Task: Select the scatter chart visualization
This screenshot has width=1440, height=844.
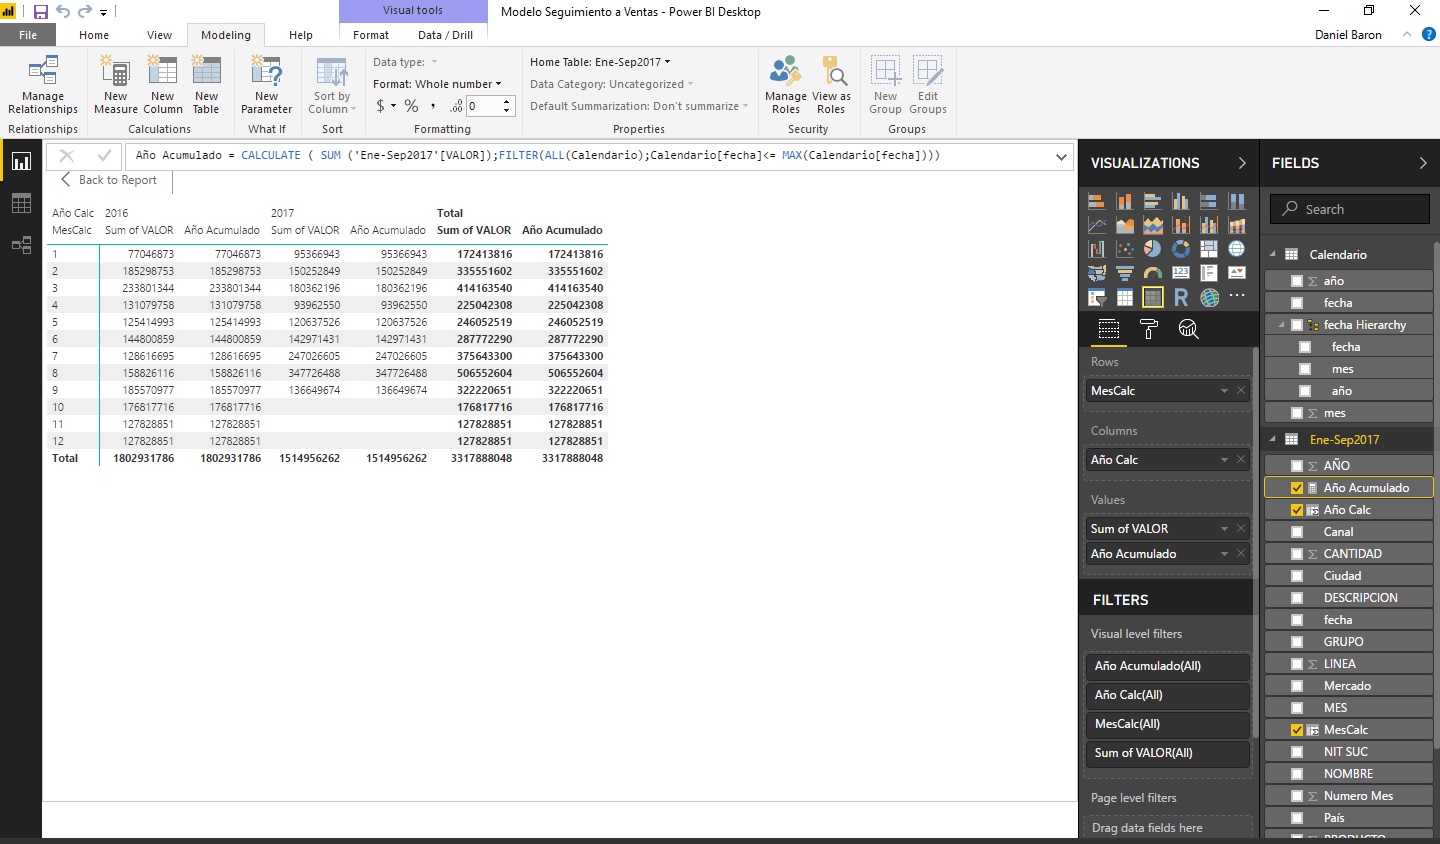Action: 1125,249
